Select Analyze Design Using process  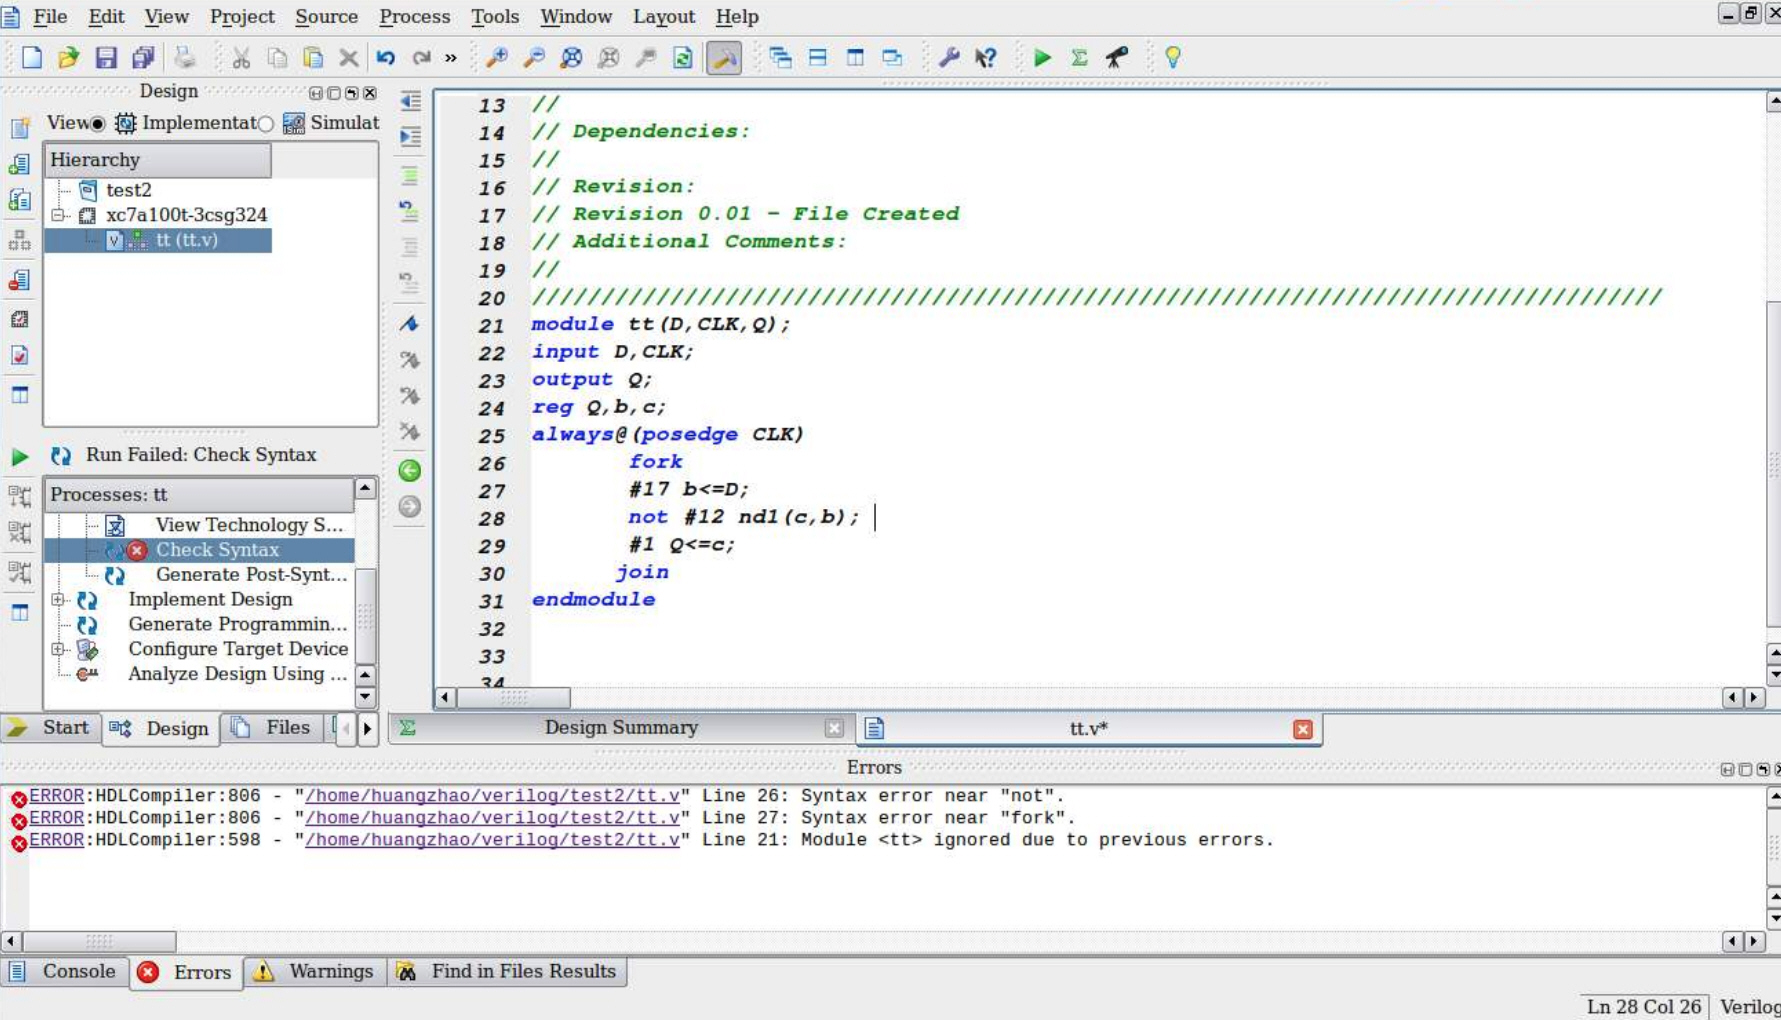click(237, 674)
